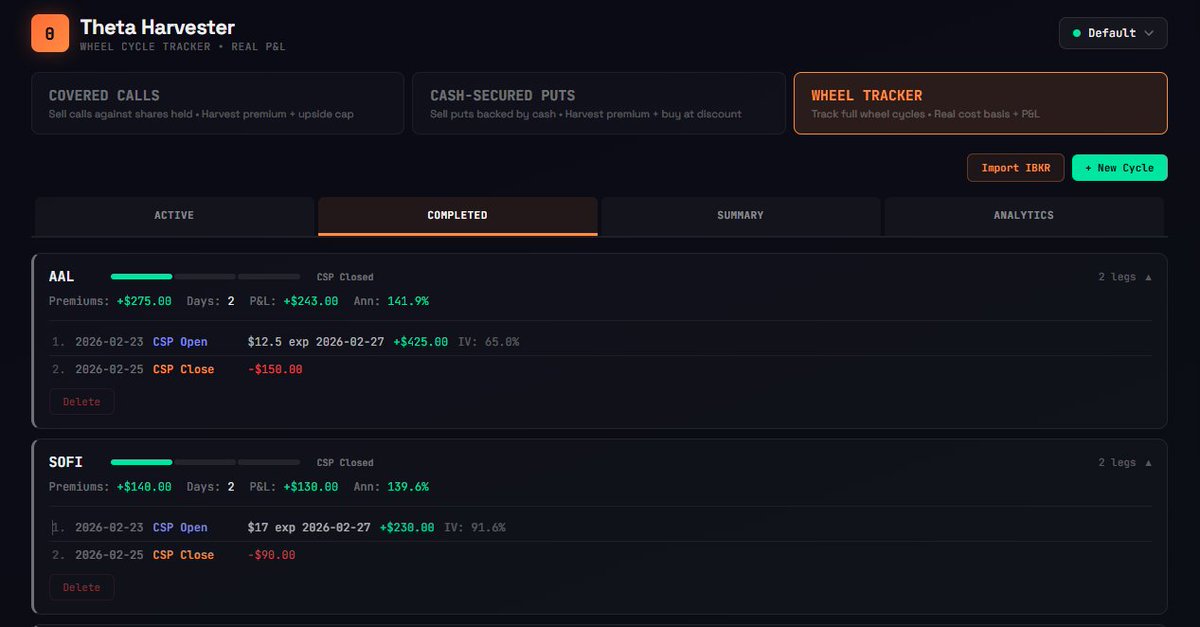
Task: Click SOFI premium amount +$230.00
Action: pos(406,528)
